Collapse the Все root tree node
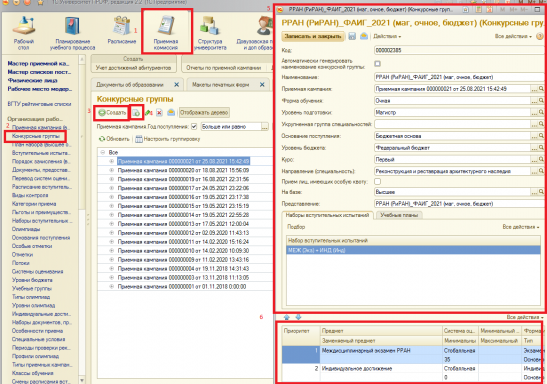 point(103,152)
